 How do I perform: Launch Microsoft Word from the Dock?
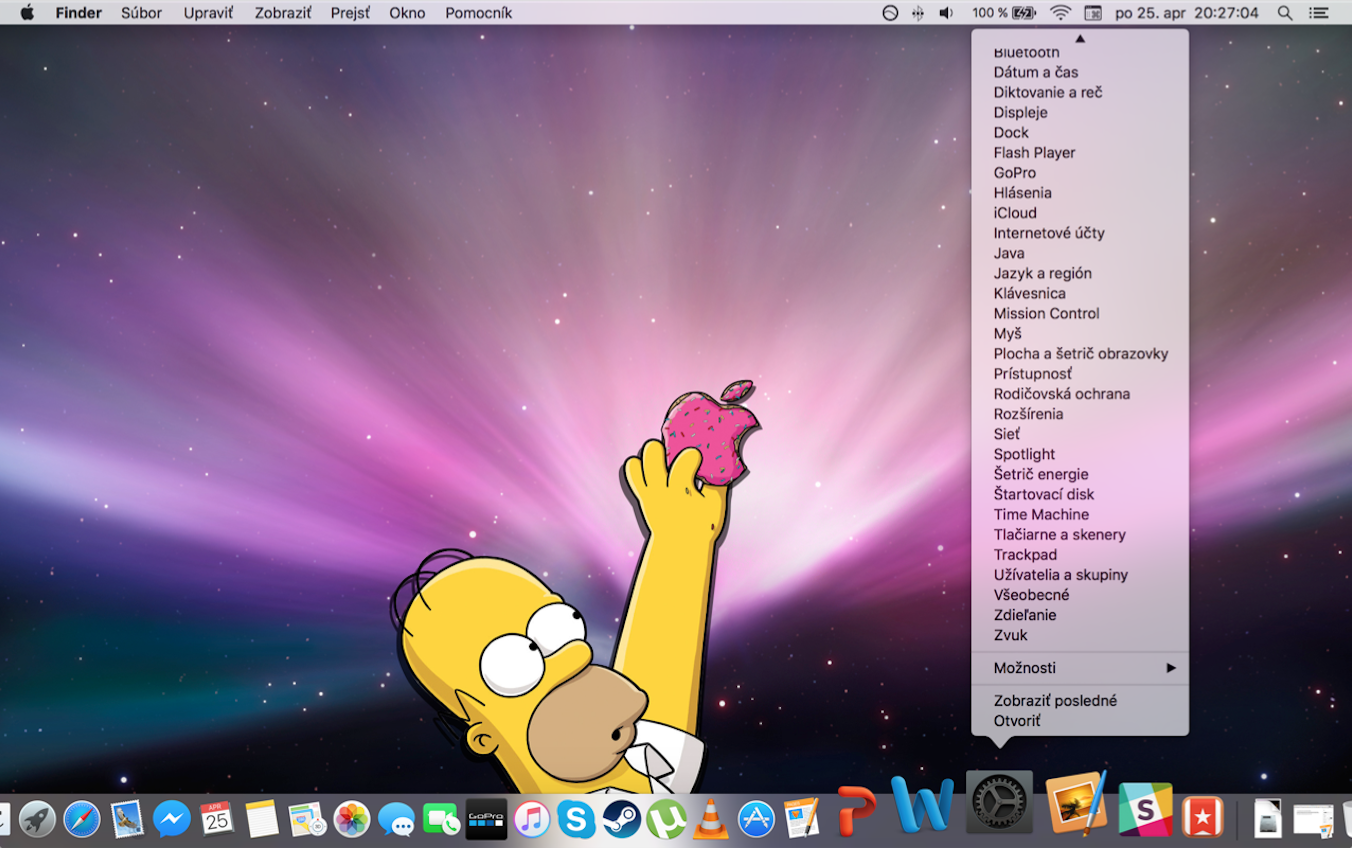pyautogui.click(x=921, y=802)
